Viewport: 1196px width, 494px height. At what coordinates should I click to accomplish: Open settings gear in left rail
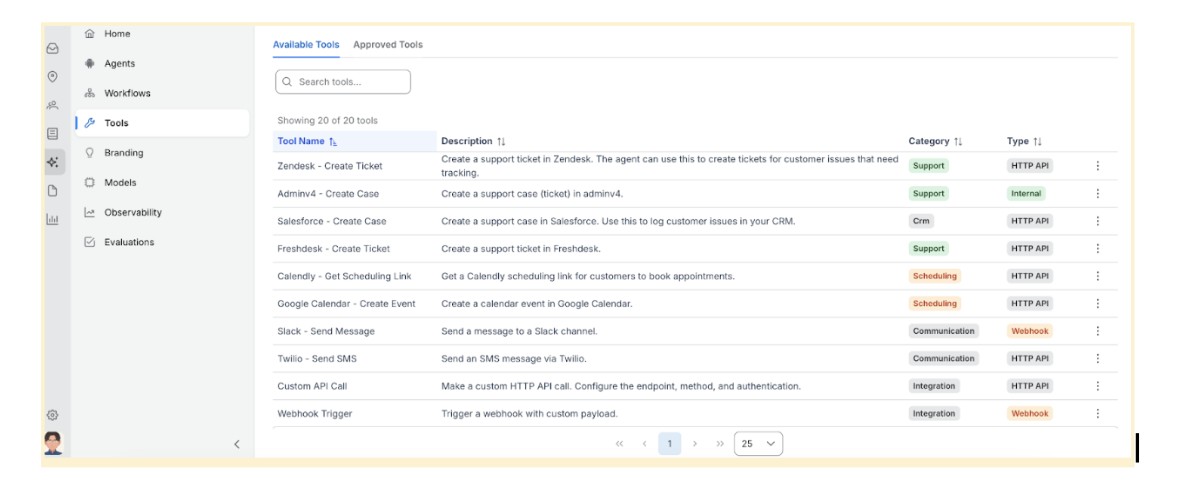[53, 415]
